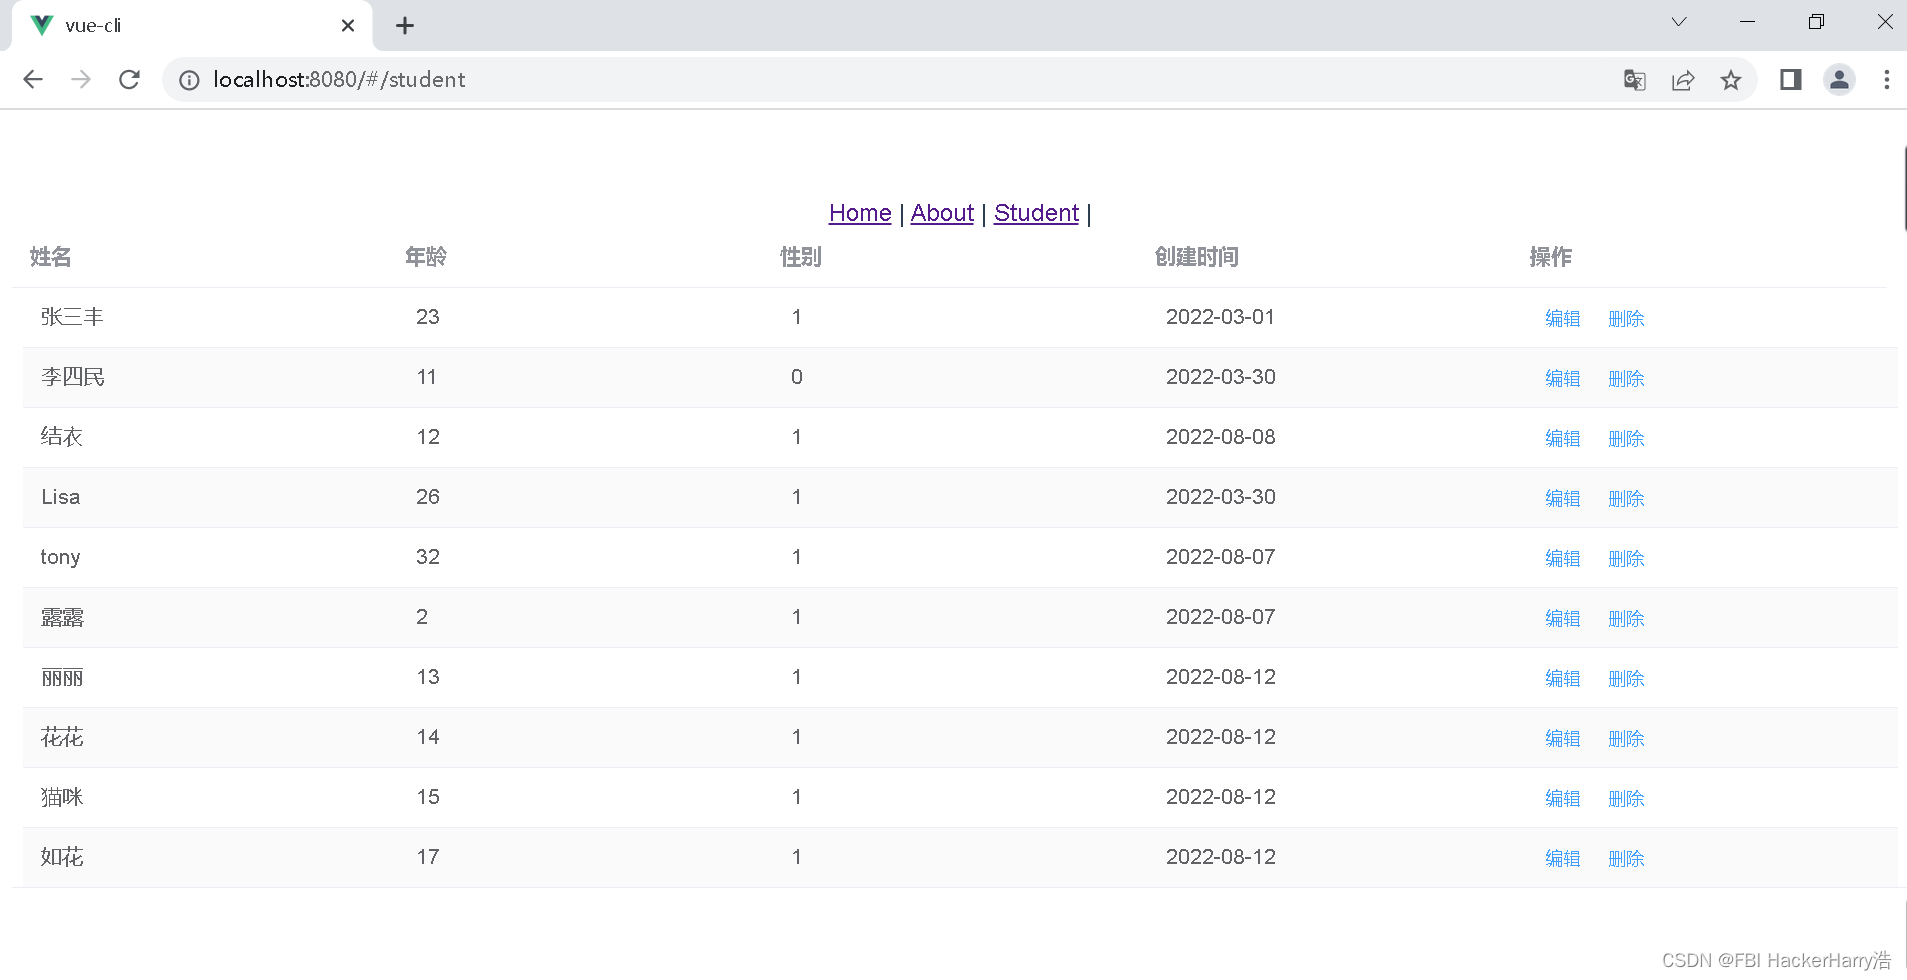Open the About page link
Viewport: 1907px width, 980px height.
tap(942, 213)
